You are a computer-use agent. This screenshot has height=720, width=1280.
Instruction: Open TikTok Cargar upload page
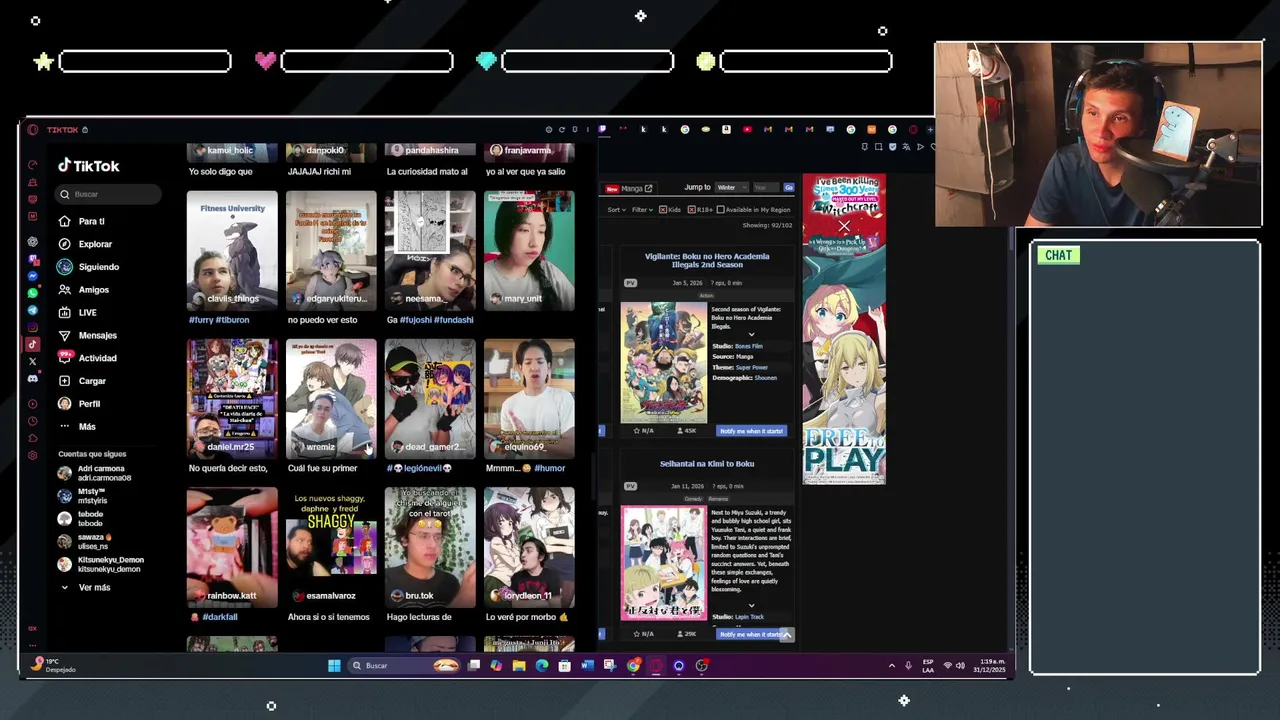(83, 381)
